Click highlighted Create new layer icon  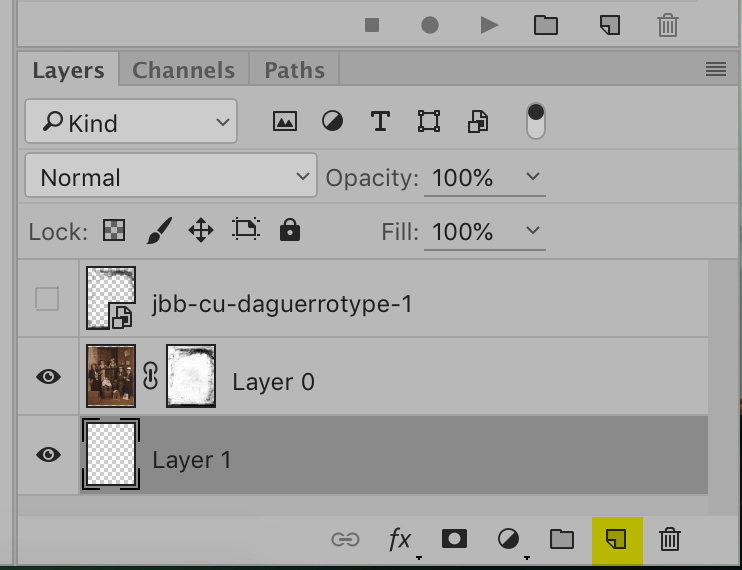617,540
